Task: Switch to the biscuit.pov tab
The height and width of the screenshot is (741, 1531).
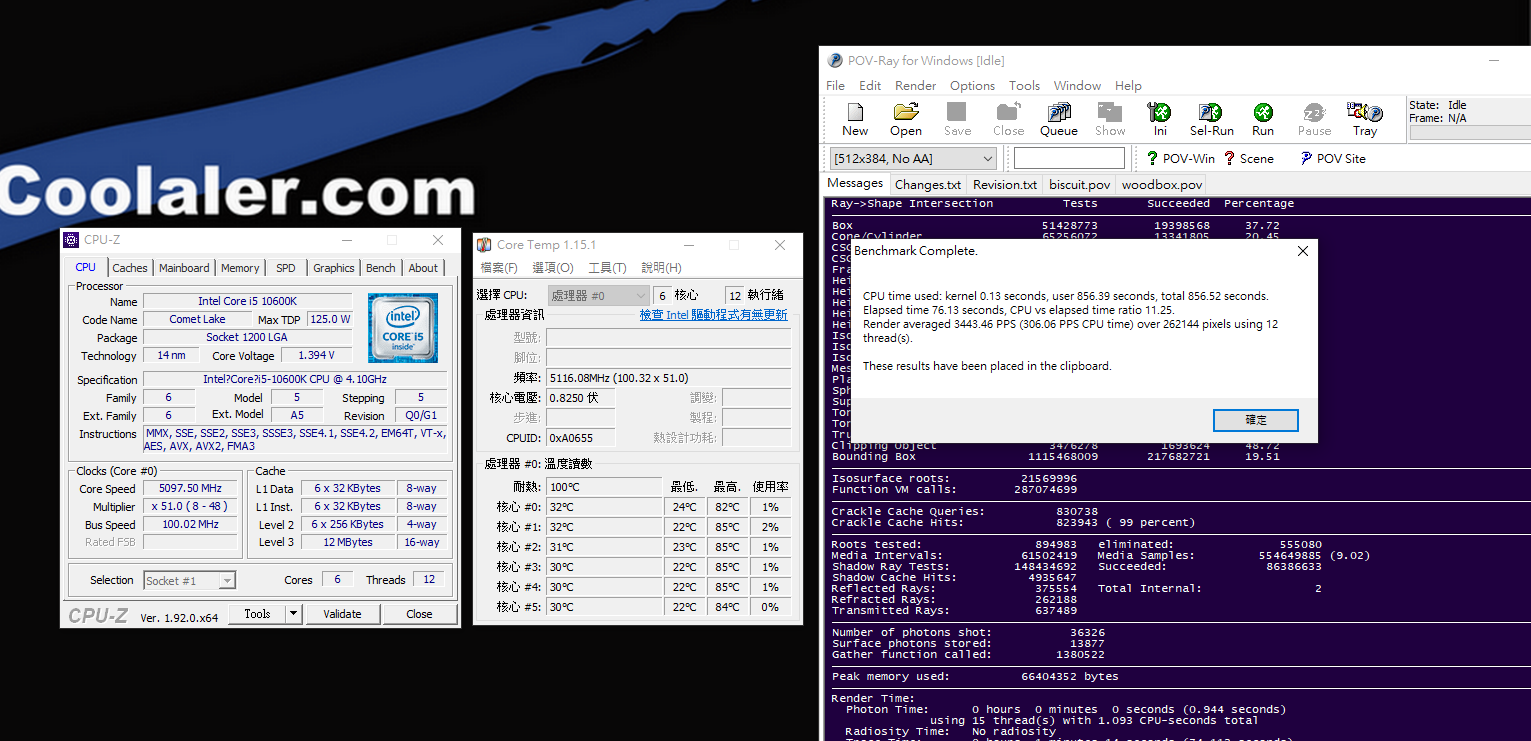Action: (x=1079, y=184)
